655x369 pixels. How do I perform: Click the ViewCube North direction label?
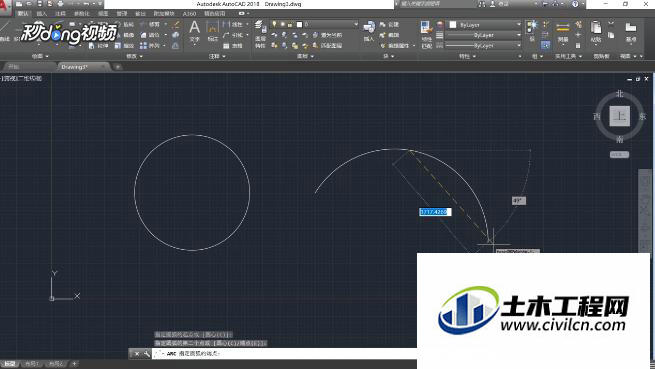pyautogui.click(x=619, y=94)
